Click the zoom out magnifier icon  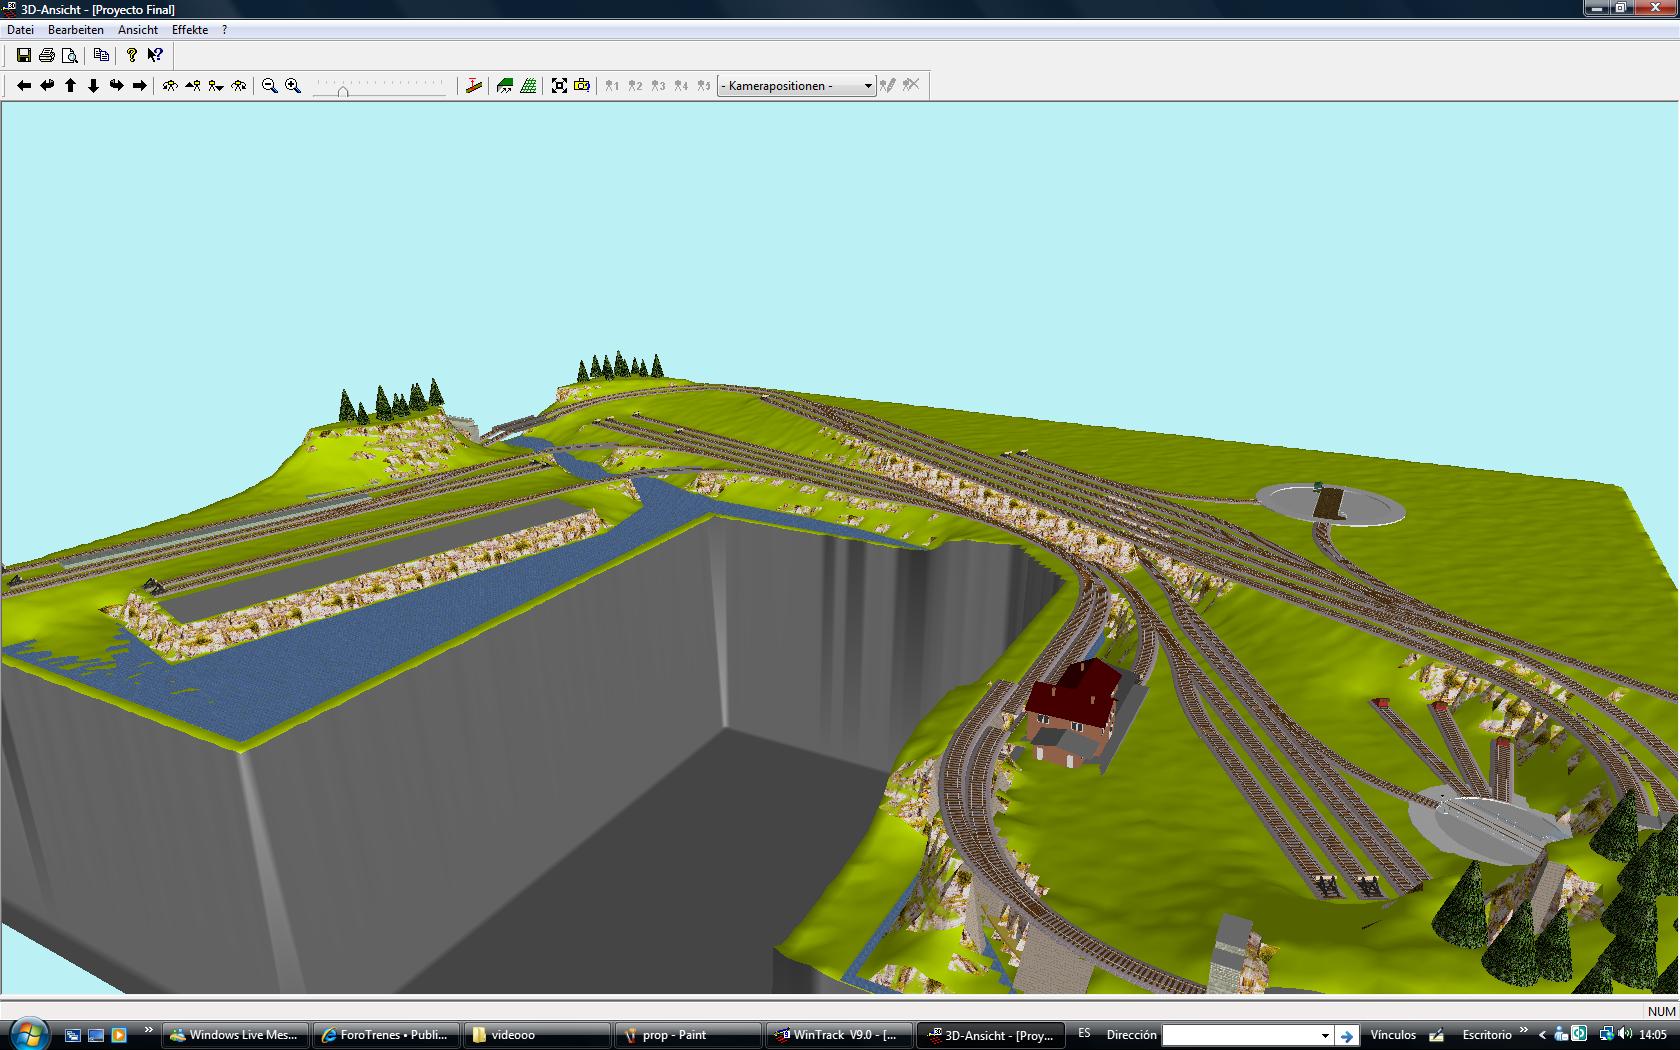point(270,86)
